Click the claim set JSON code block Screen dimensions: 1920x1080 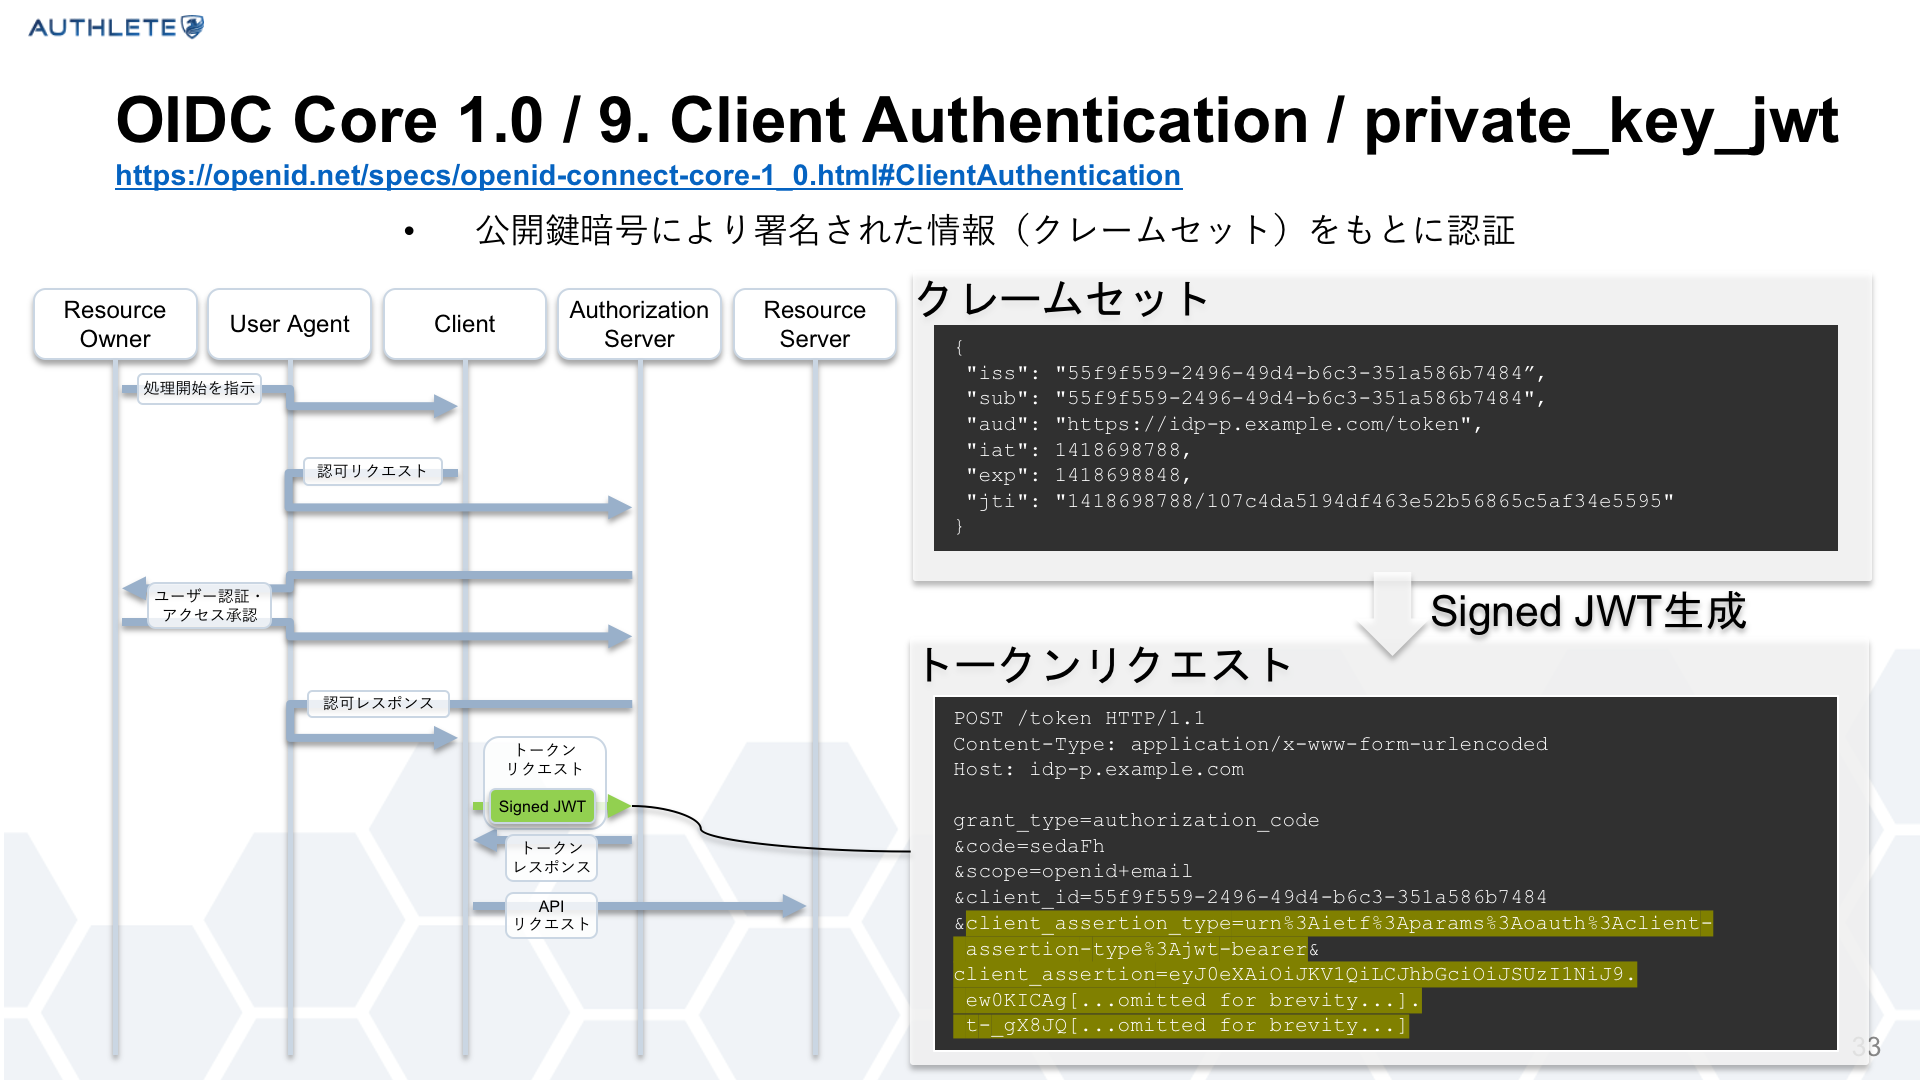1385,437
